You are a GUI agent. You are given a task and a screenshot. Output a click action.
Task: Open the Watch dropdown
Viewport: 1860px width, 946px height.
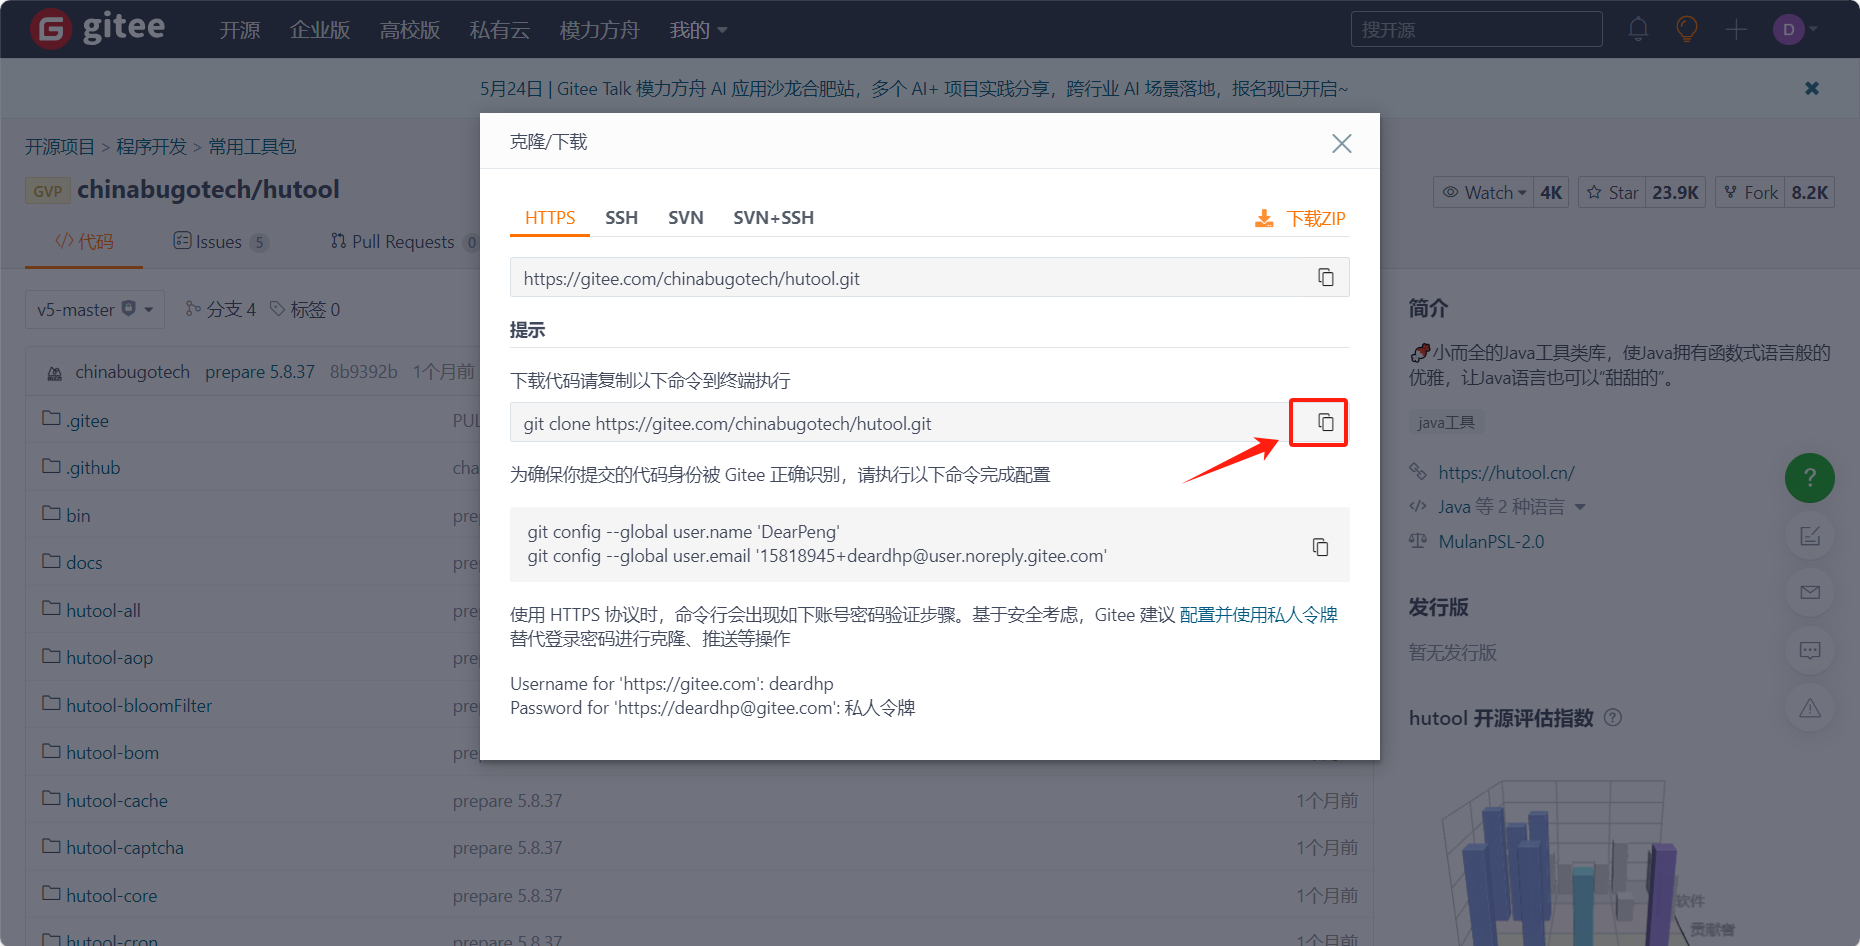pos(1484,192)
